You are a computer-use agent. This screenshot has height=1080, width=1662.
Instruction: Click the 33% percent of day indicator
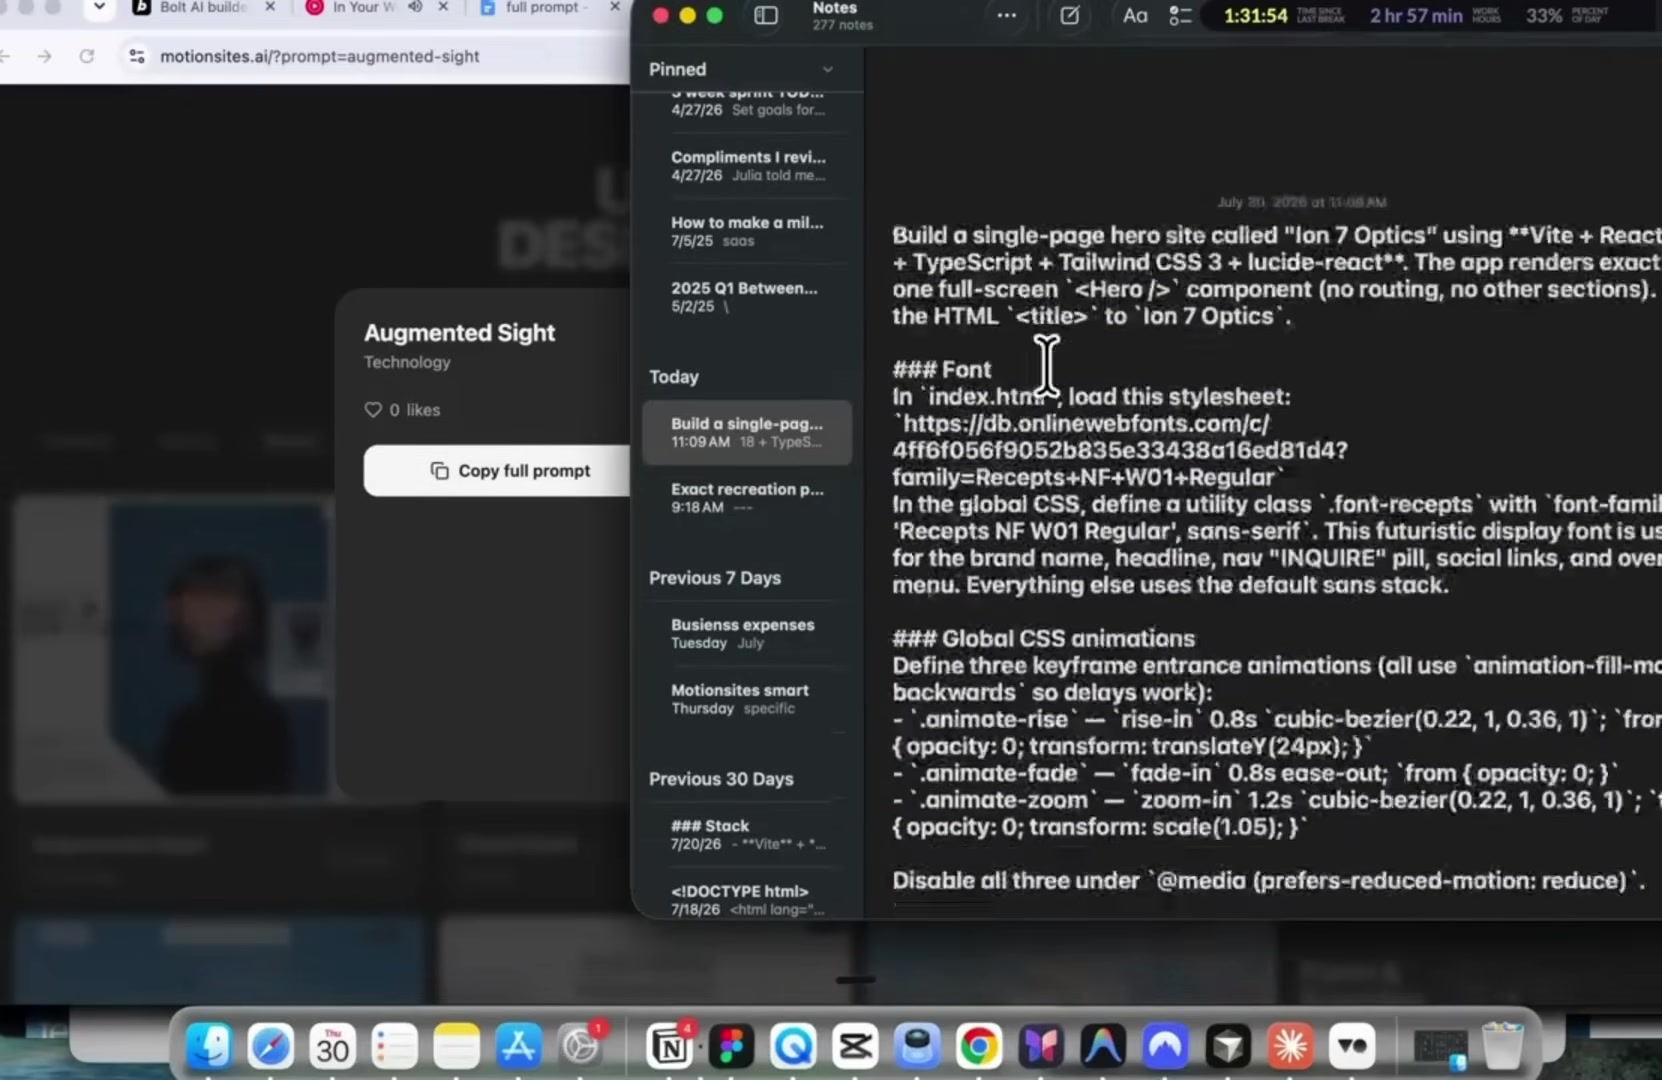pyautogui.click(x=1544, y=15)
